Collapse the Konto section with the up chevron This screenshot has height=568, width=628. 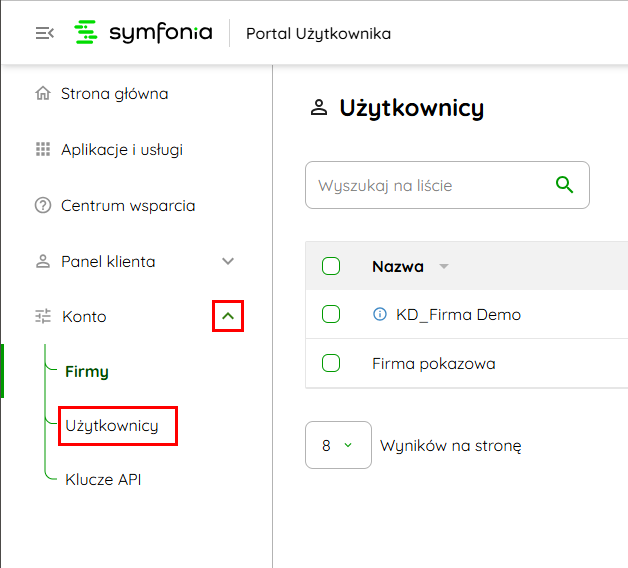click(x=228, y=316)
